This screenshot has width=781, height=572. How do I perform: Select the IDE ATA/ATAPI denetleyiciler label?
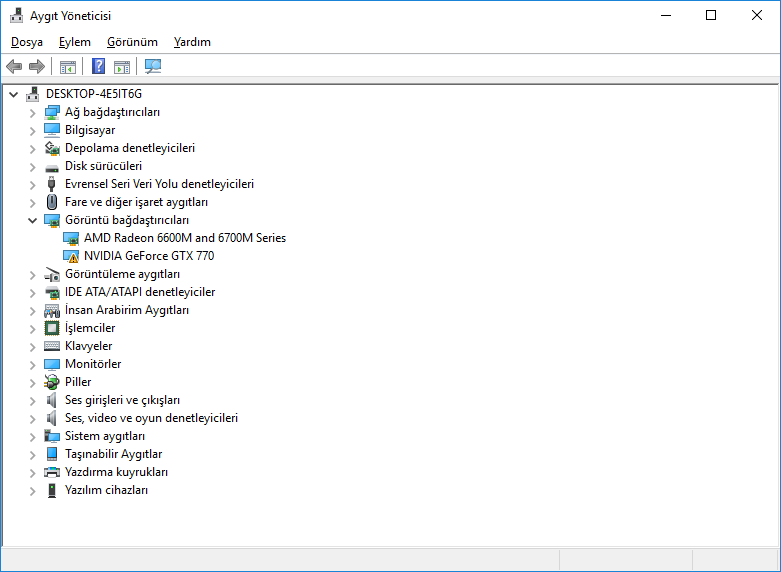(x=140, y=291)
